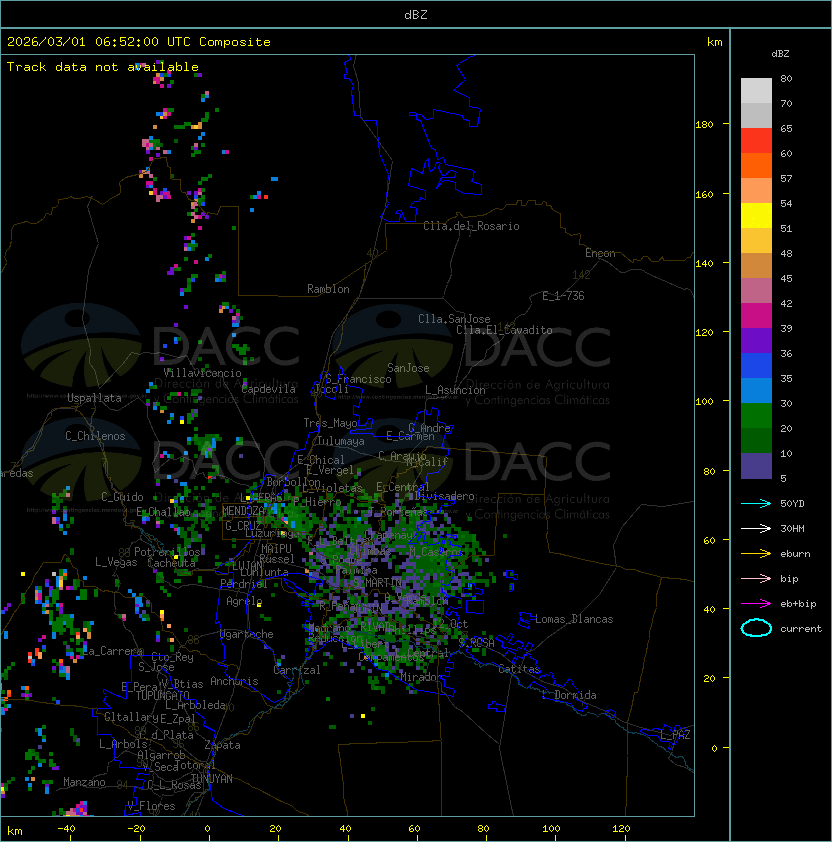Image resolution: width=832 pixels, height=842 pixels.
Task: Click the pink bip arrow legend icon
Action: point(756,578)
